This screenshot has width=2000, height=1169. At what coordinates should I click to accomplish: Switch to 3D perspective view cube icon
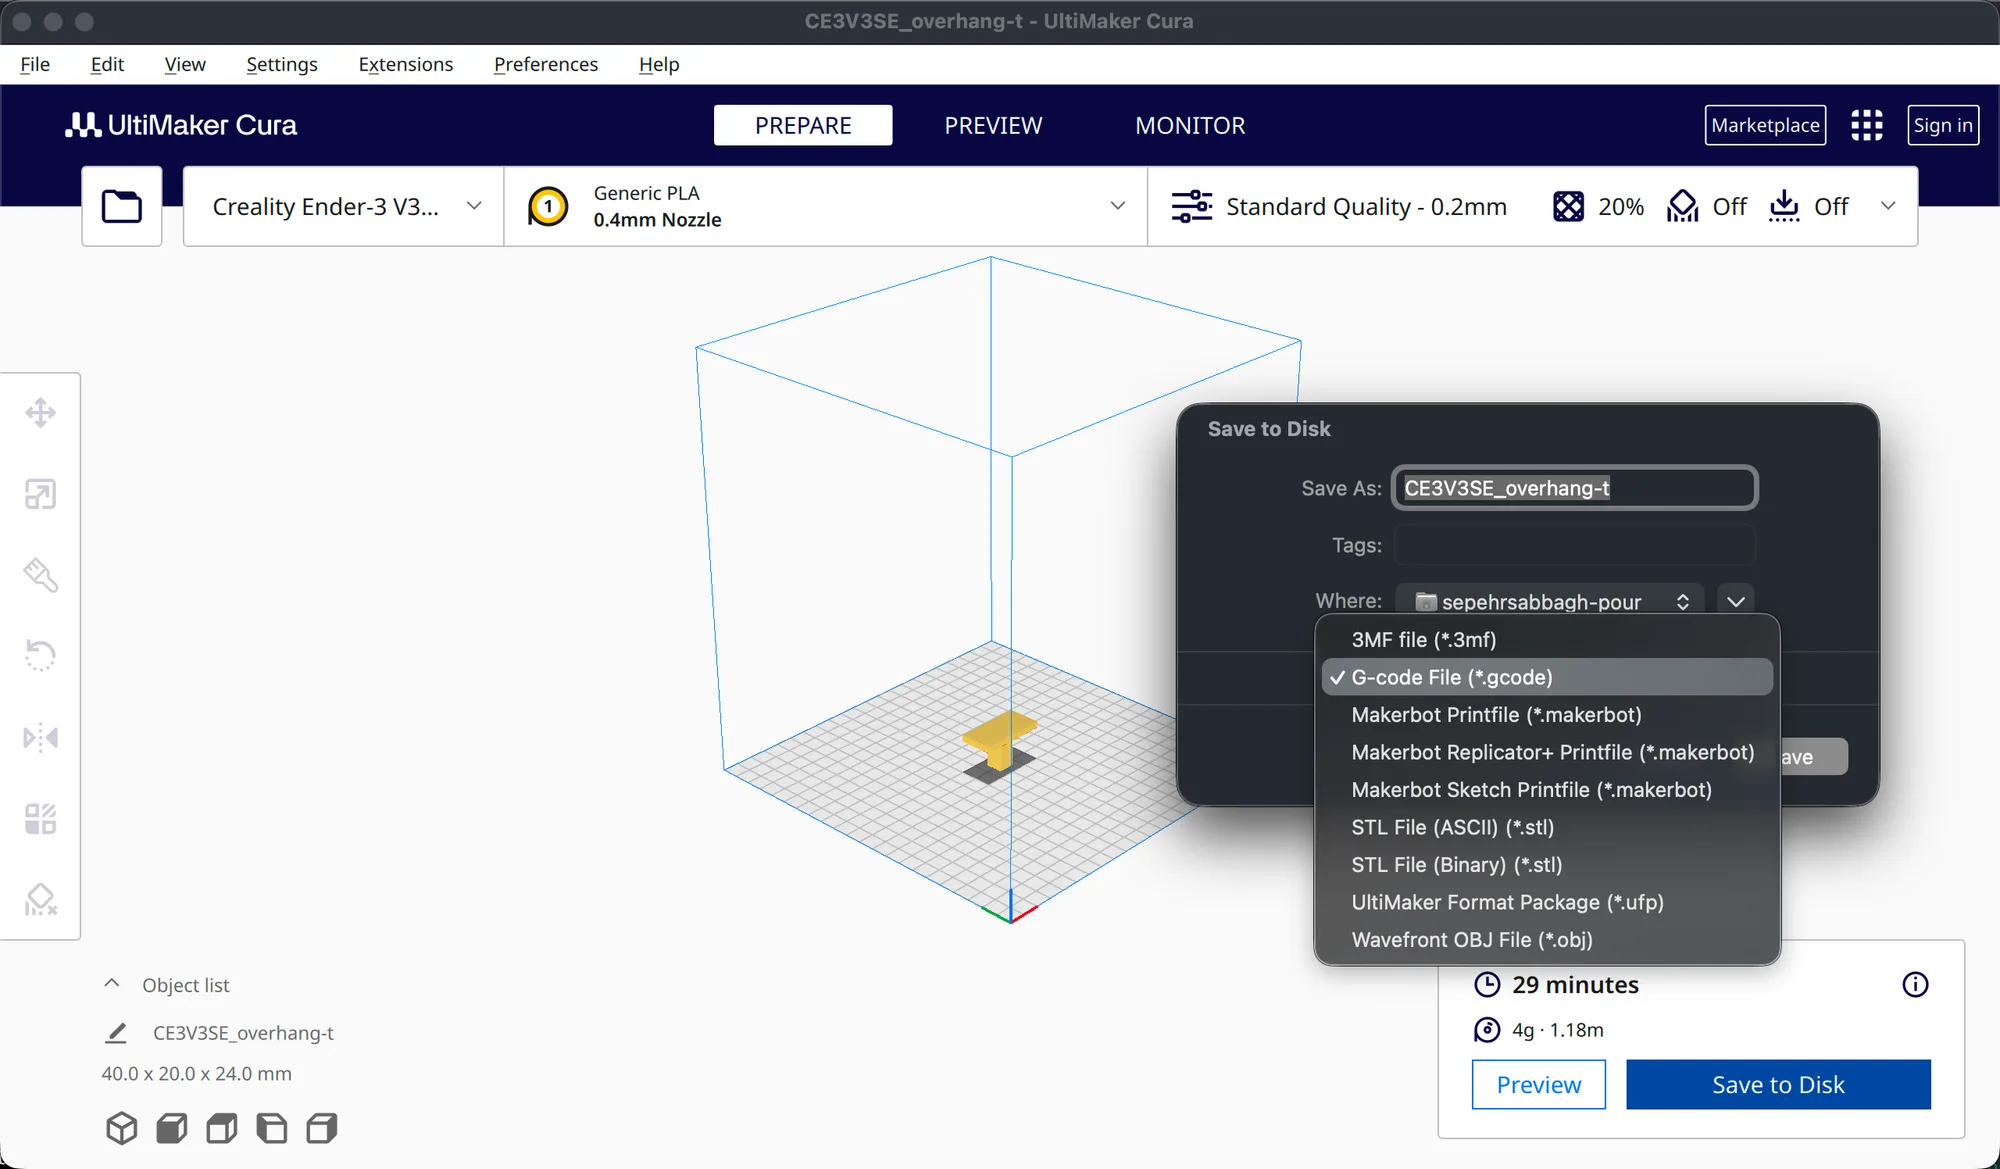coord(122,1128)
